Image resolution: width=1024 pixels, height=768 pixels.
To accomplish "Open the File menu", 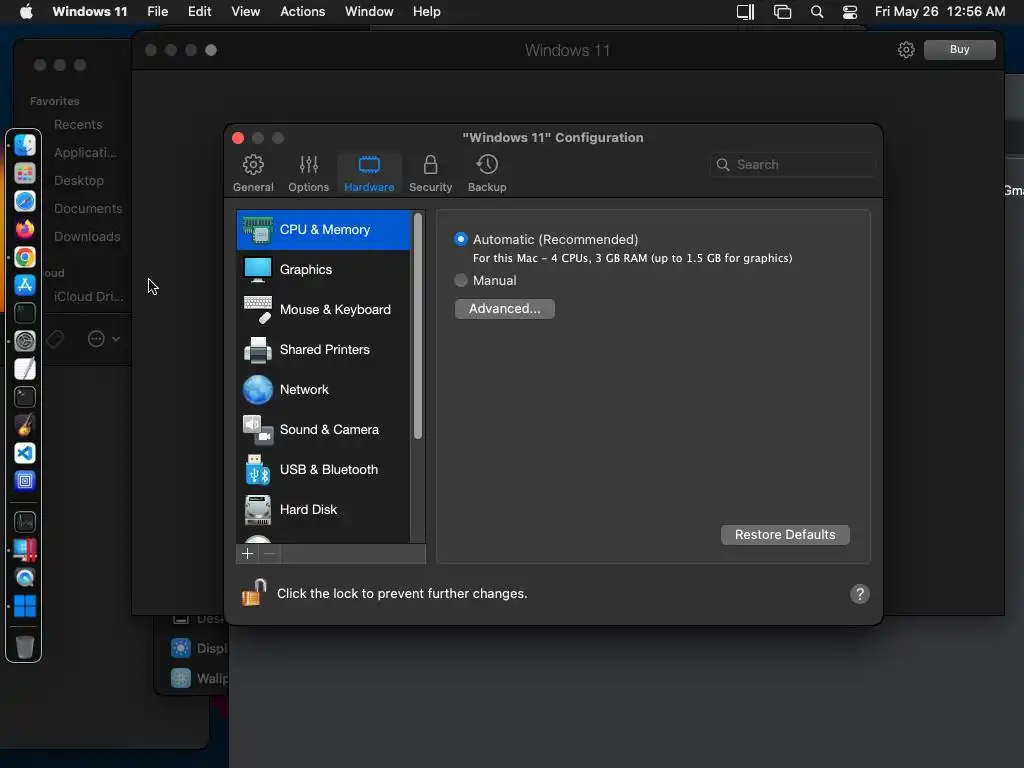I will tap(157, 12).
